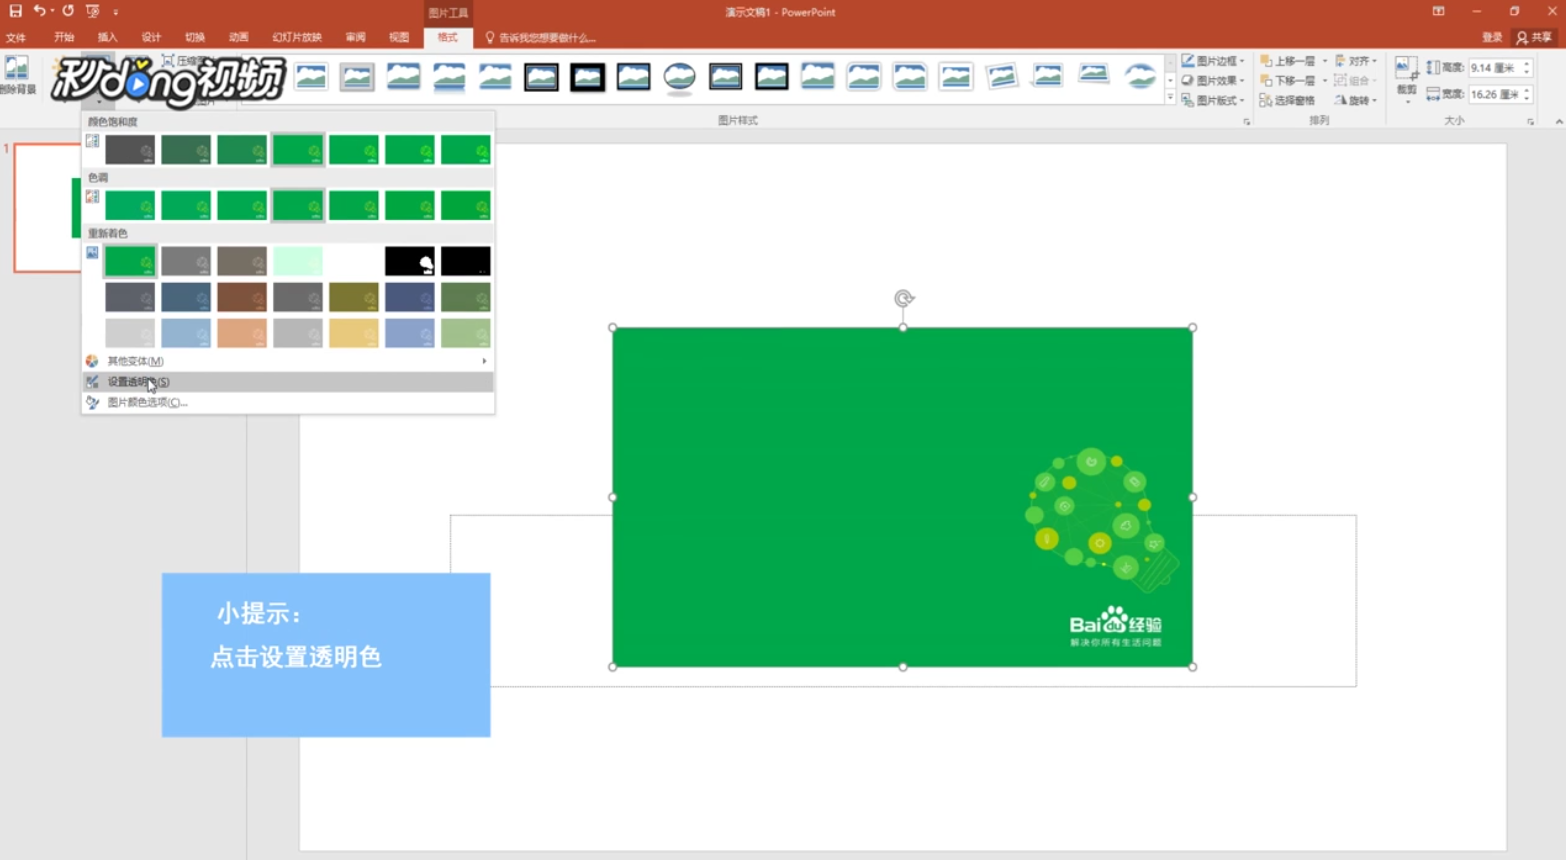Viewport: 1566px width, 860px height.
Task: Open the Rotate (旋转) dropdown
Action: (1356, 100)
